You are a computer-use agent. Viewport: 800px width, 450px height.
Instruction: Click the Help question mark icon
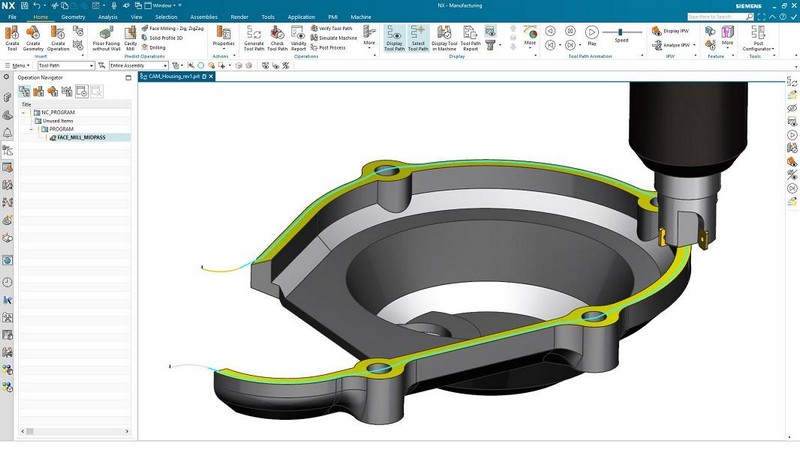coord(783,17)
